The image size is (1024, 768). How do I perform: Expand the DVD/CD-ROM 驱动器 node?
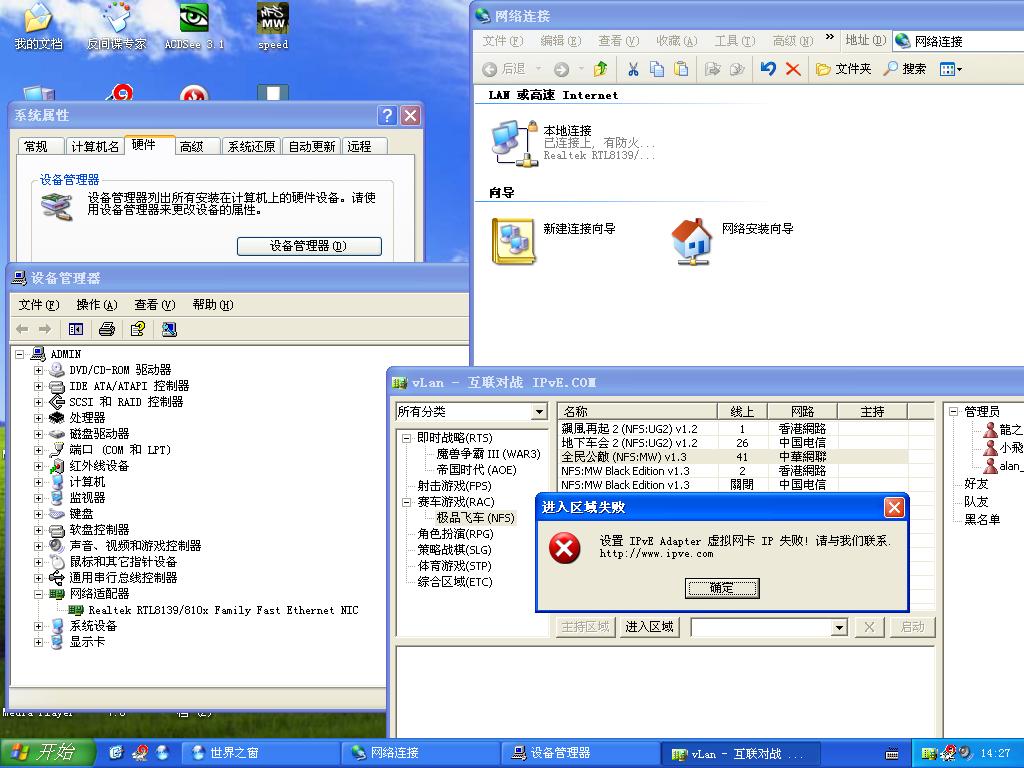coord(39,370)
